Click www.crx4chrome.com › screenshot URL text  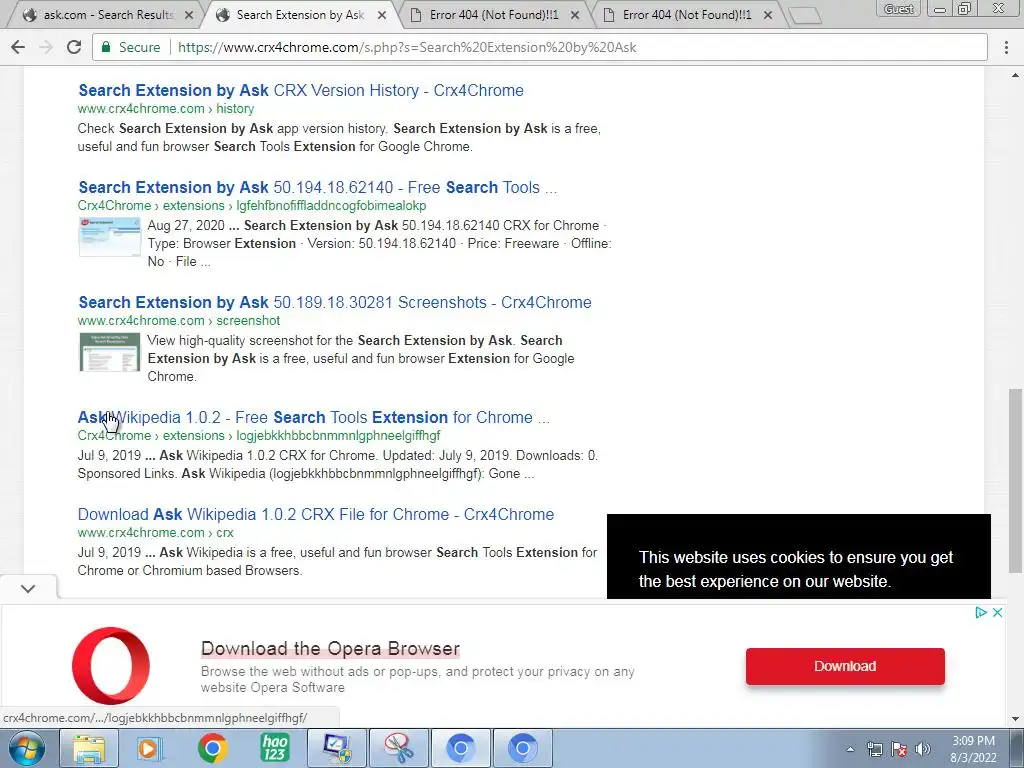[179, 321]
